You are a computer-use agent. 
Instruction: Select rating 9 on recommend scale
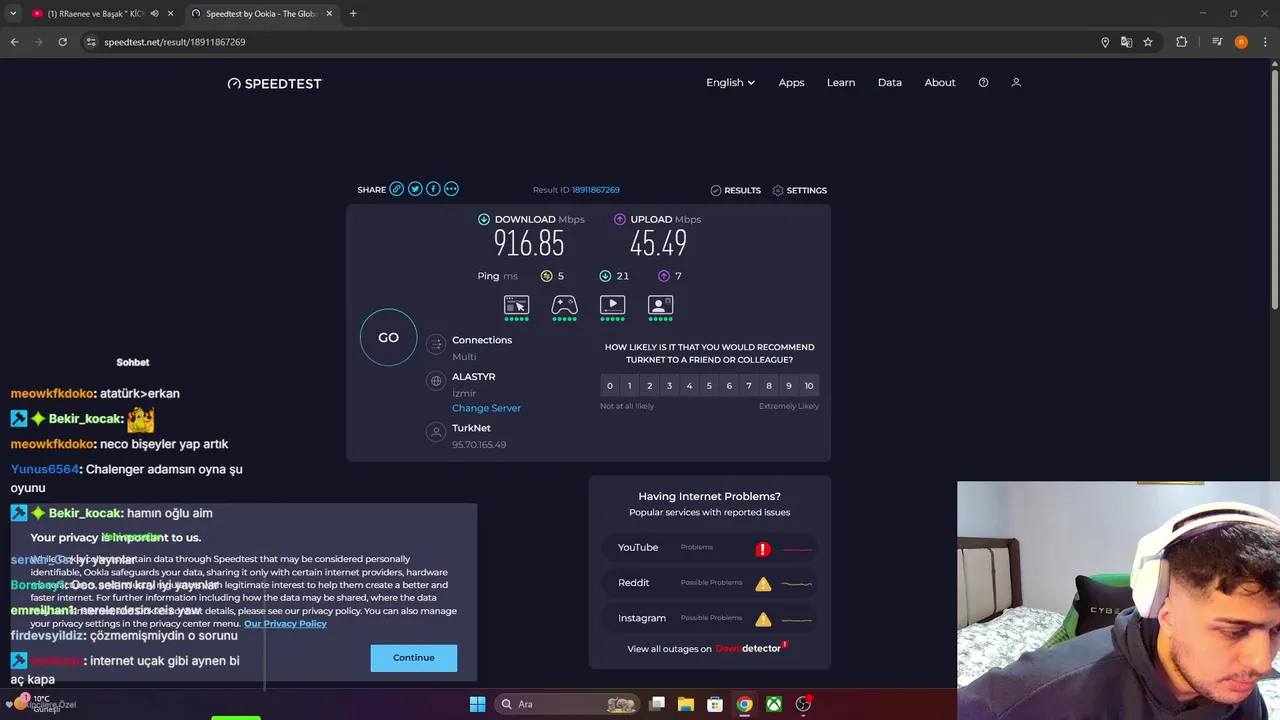point(789,386)
